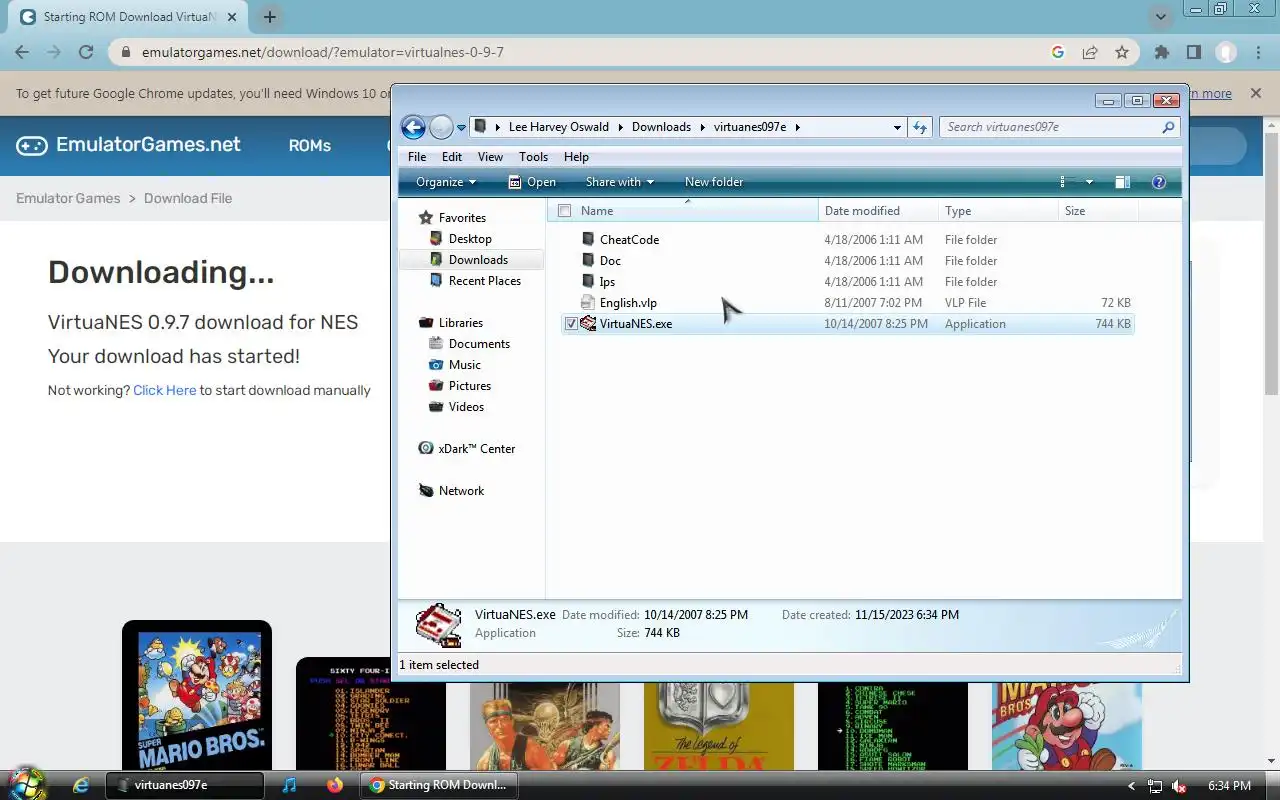Expand the arrow after Lee Harvey Oswald breadcrumb
The width and height of the screenshot is (1280, 800).
(620, 127)
